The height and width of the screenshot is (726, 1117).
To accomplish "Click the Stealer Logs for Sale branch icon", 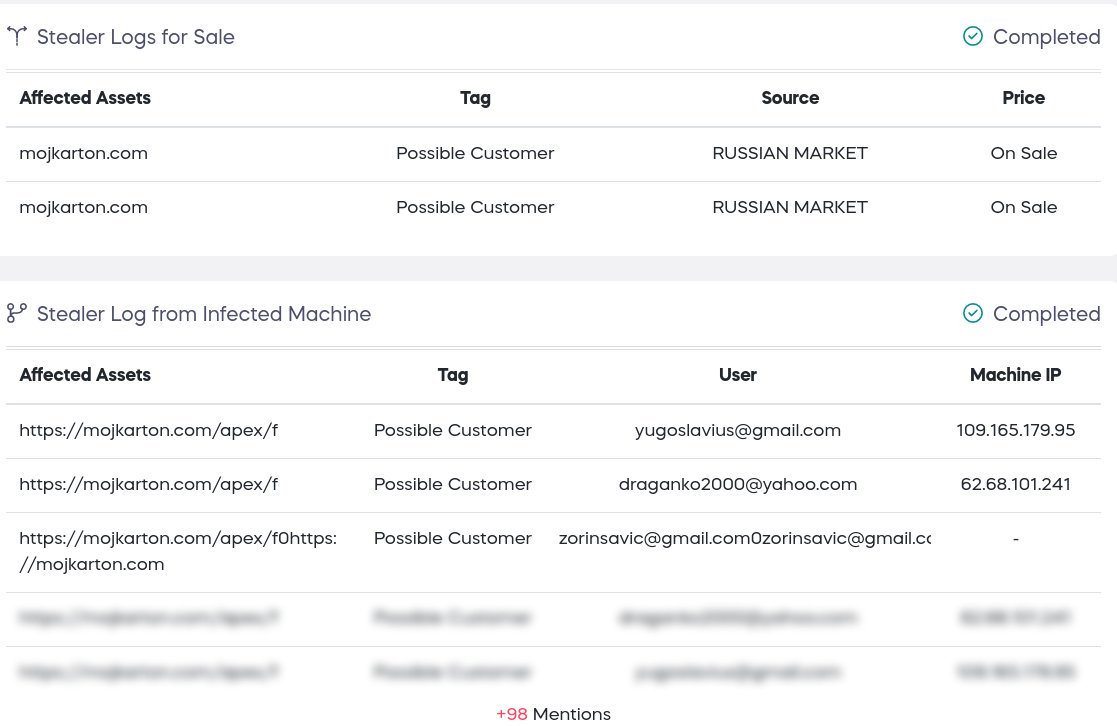I will [x=17, y=36].
